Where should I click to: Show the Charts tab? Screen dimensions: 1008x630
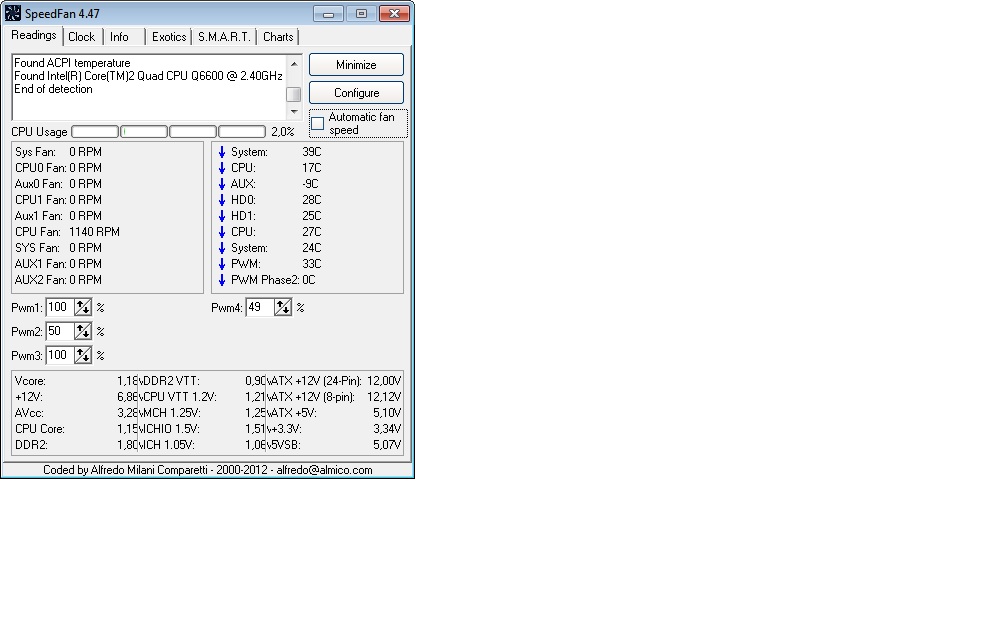point(278,37)
